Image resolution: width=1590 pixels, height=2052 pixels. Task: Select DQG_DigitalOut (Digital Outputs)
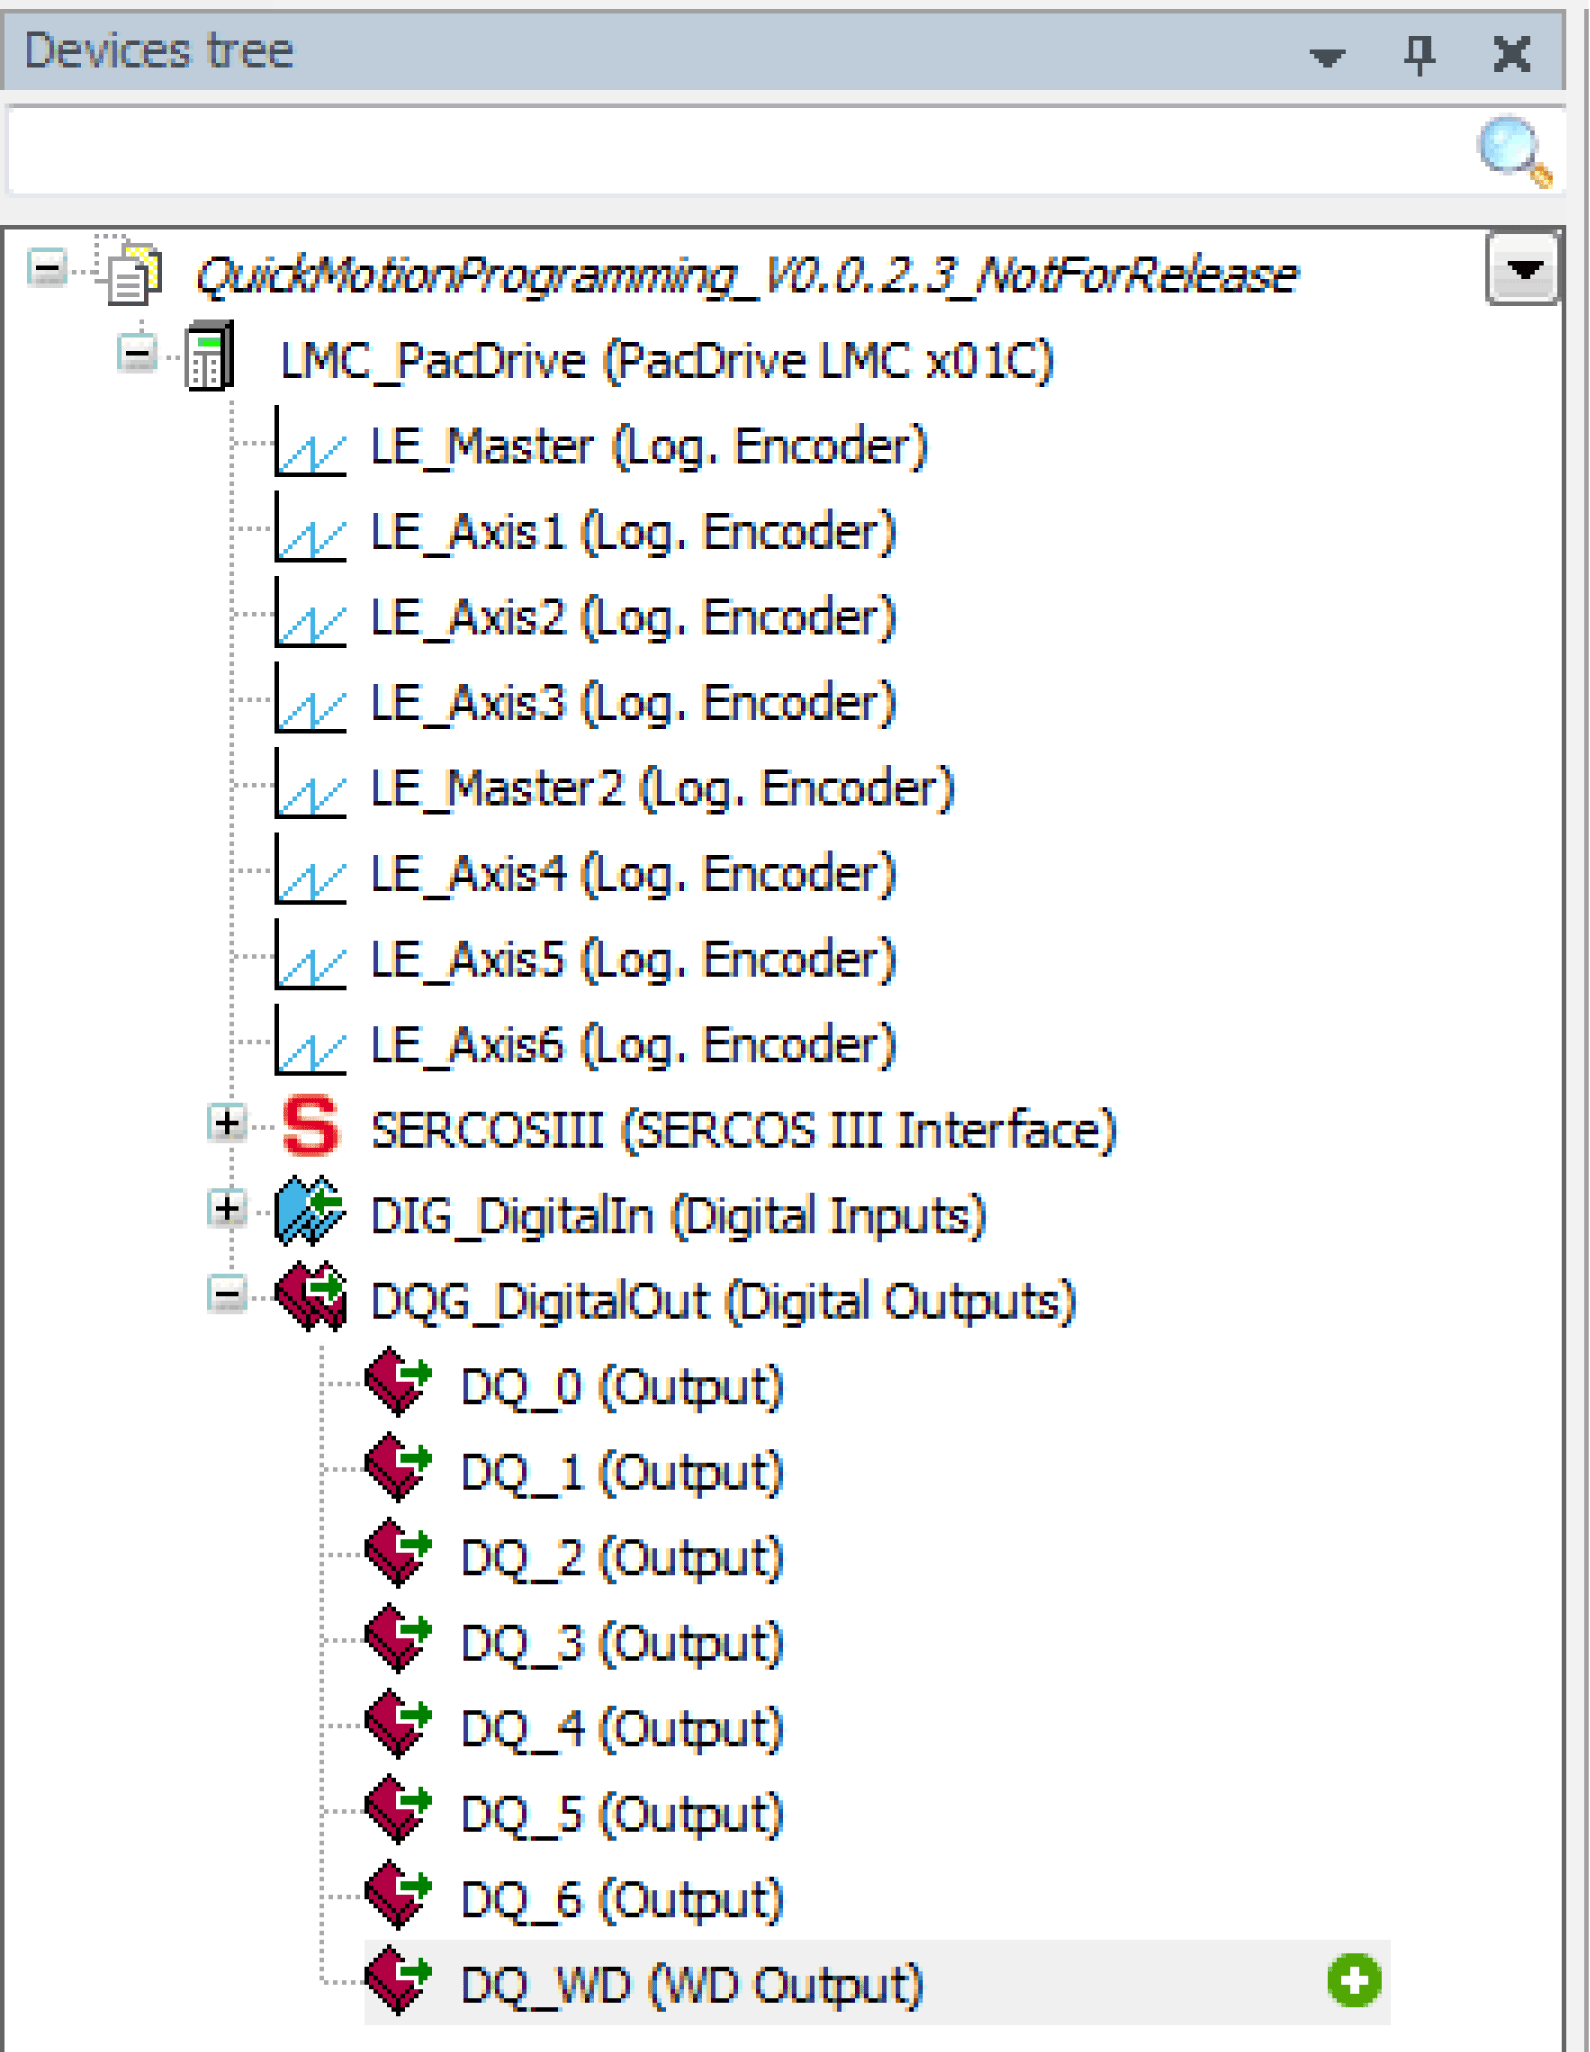(723, 1302)
